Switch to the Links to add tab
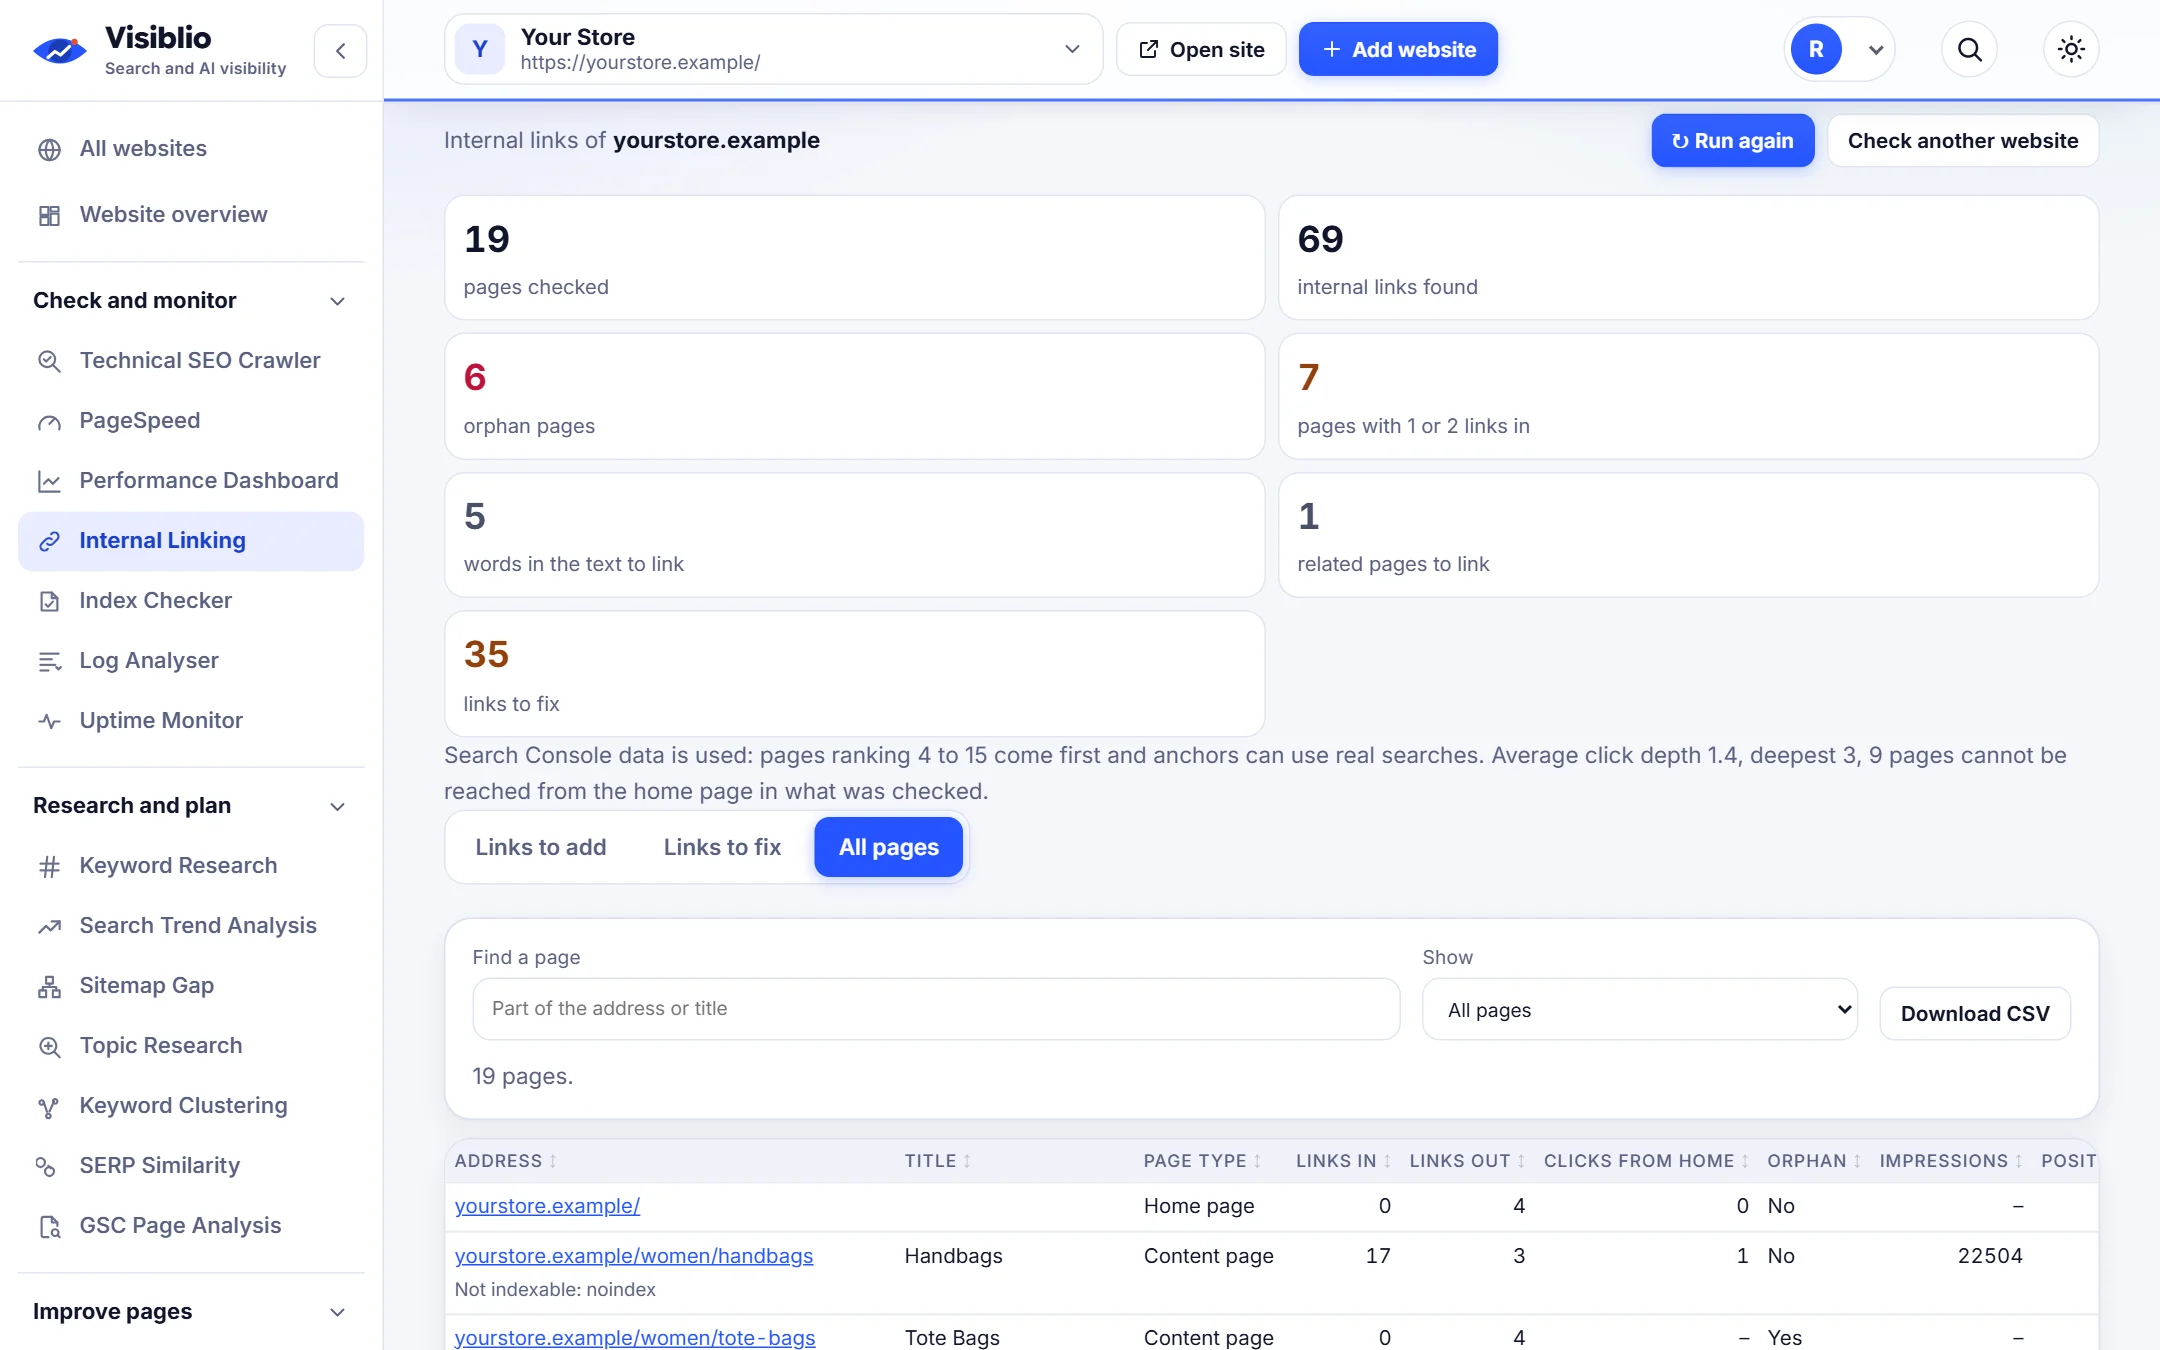 [541, 848]
